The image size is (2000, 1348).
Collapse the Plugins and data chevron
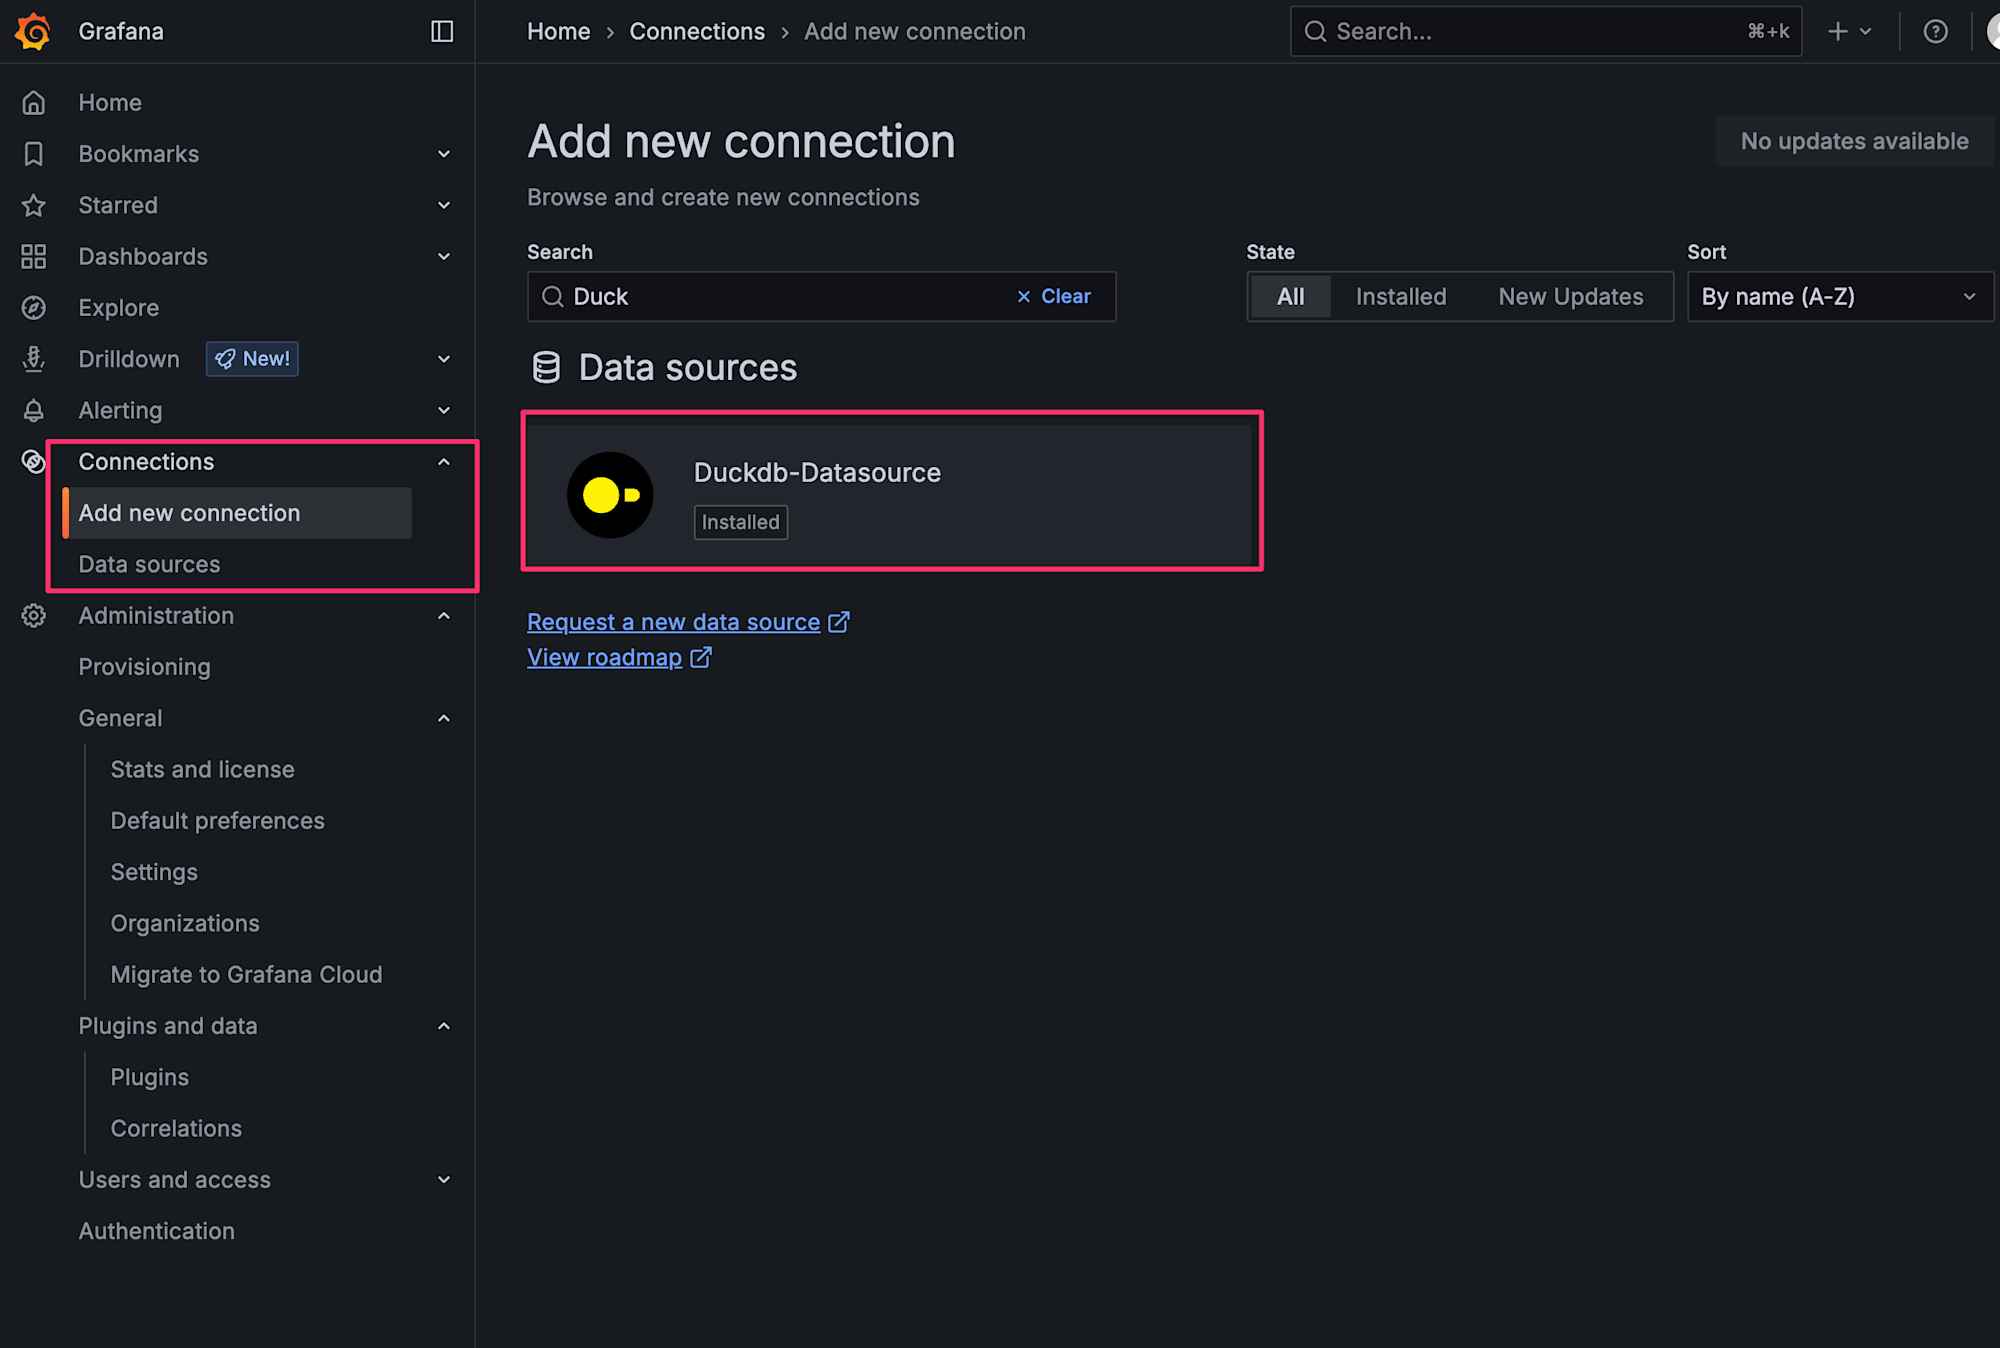click(x=444, y=1026)
